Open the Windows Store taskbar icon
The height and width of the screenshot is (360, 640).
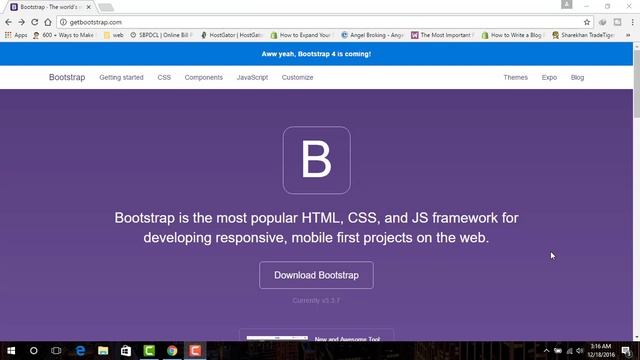(x=126, y=351)
